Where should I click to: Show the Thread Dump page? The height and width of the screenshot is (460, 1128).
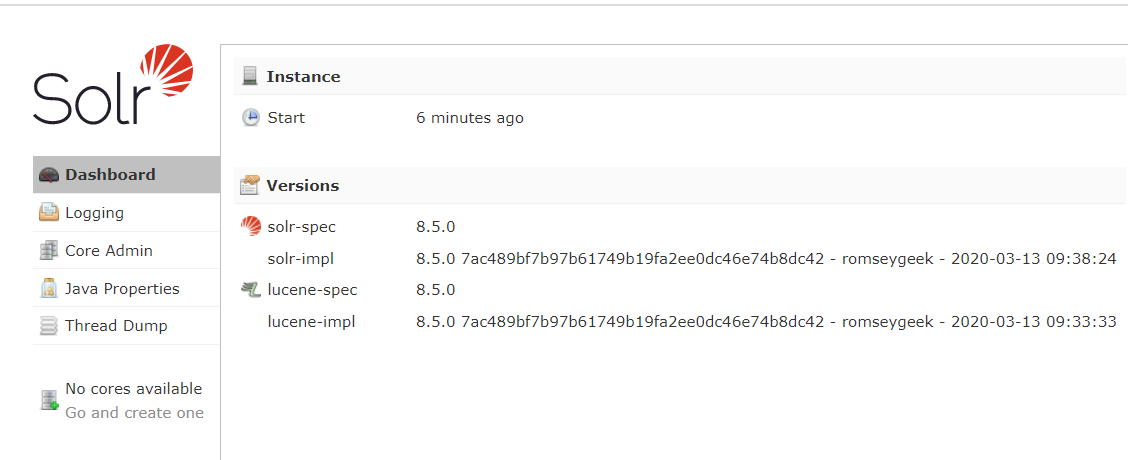coord(127,326)
